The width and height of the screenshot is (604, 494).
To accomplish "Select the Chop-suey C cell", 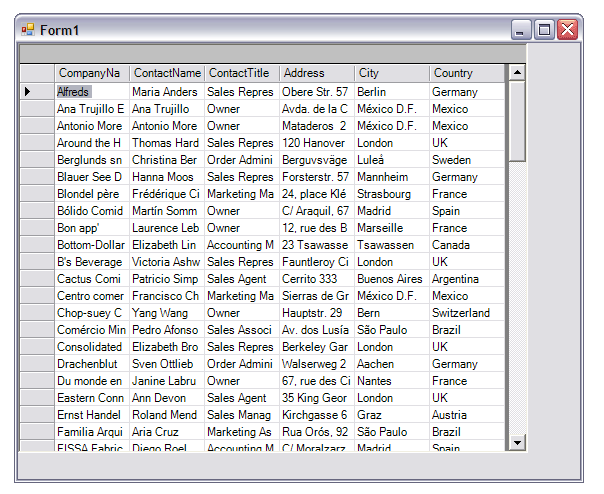I will tap(92, 313).
